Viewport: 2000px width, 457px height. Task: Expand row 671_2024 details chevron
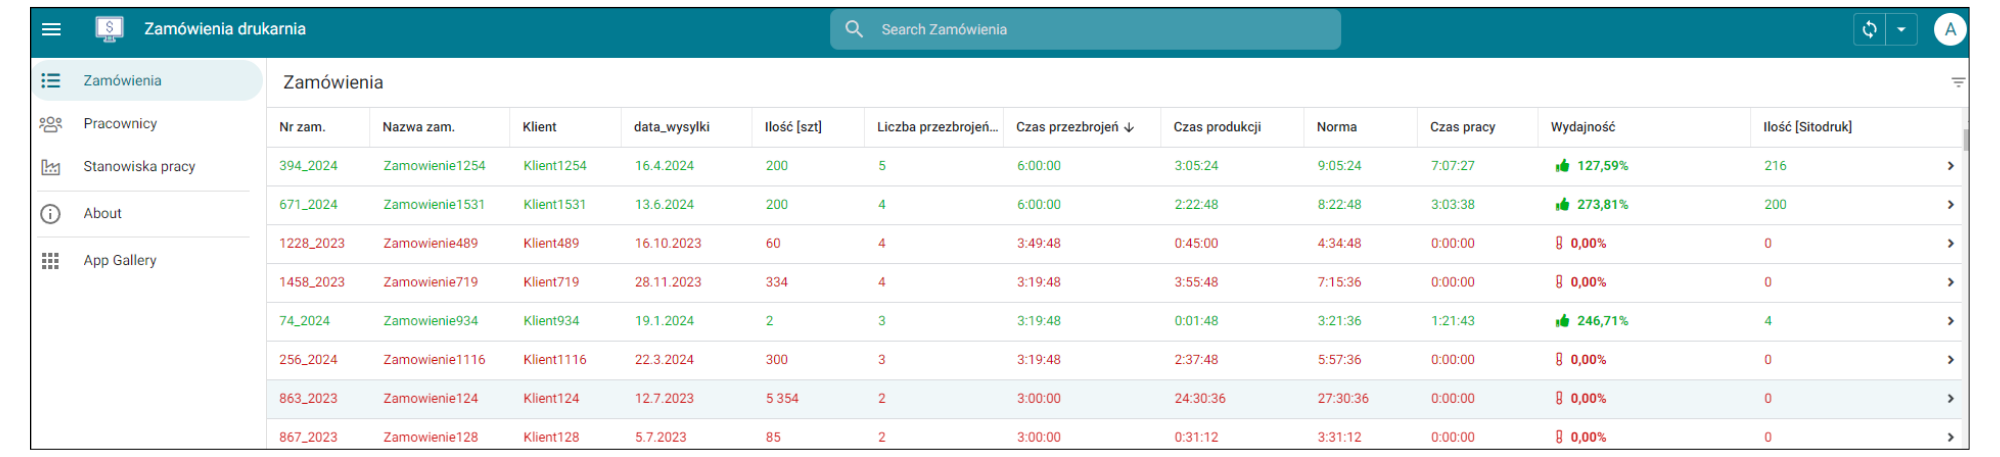click(1950, 205)
